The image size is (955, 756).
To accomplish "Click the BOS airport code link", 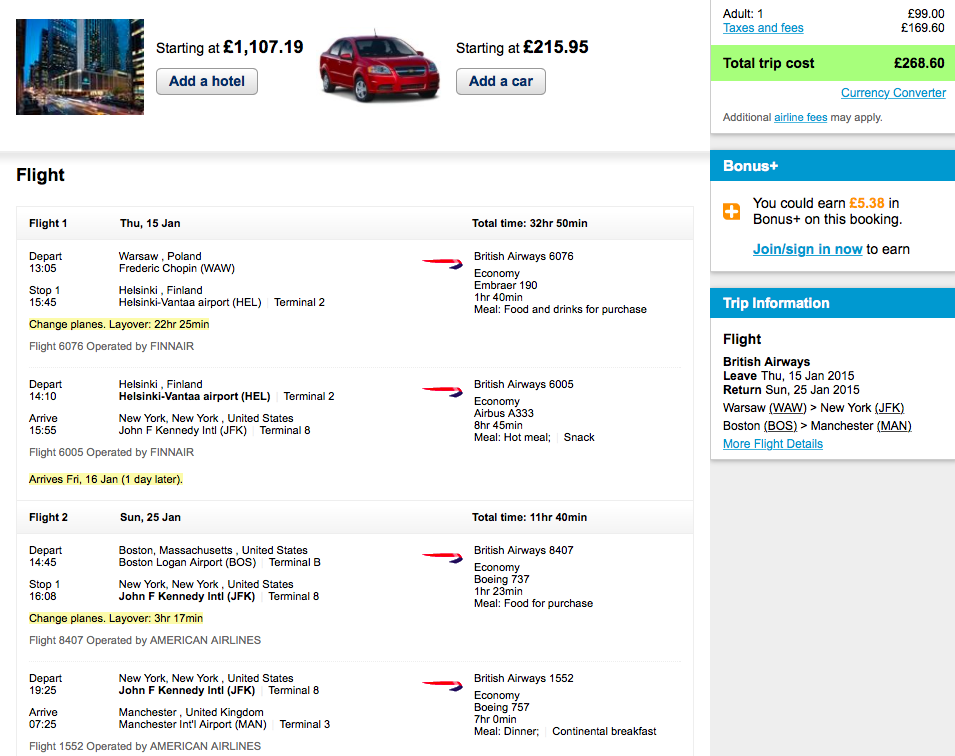I will point(781,426).
